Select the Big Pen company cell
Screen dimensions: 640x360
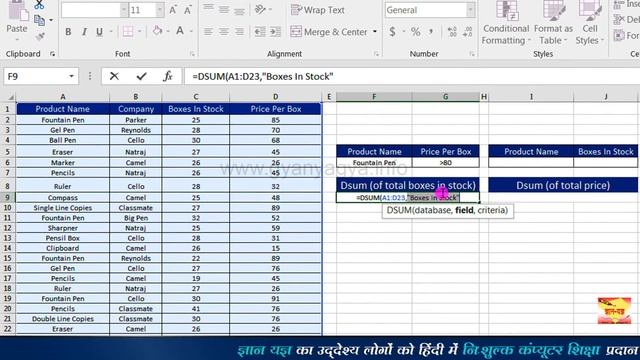136,218
